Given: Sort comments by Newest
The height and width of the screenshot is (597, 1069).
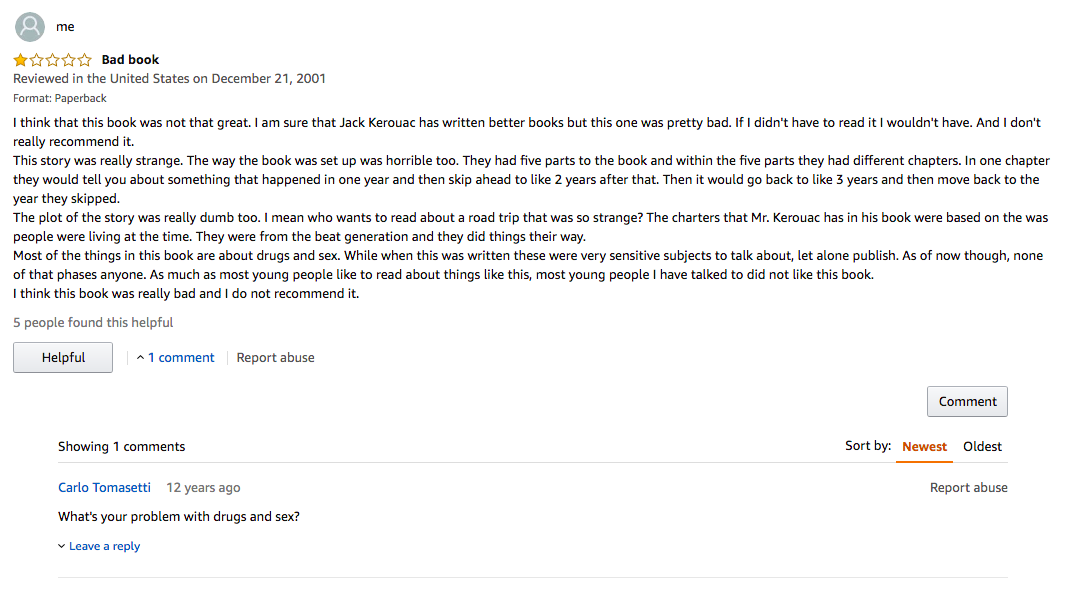Looking at the screenshot, I should 924,447.
